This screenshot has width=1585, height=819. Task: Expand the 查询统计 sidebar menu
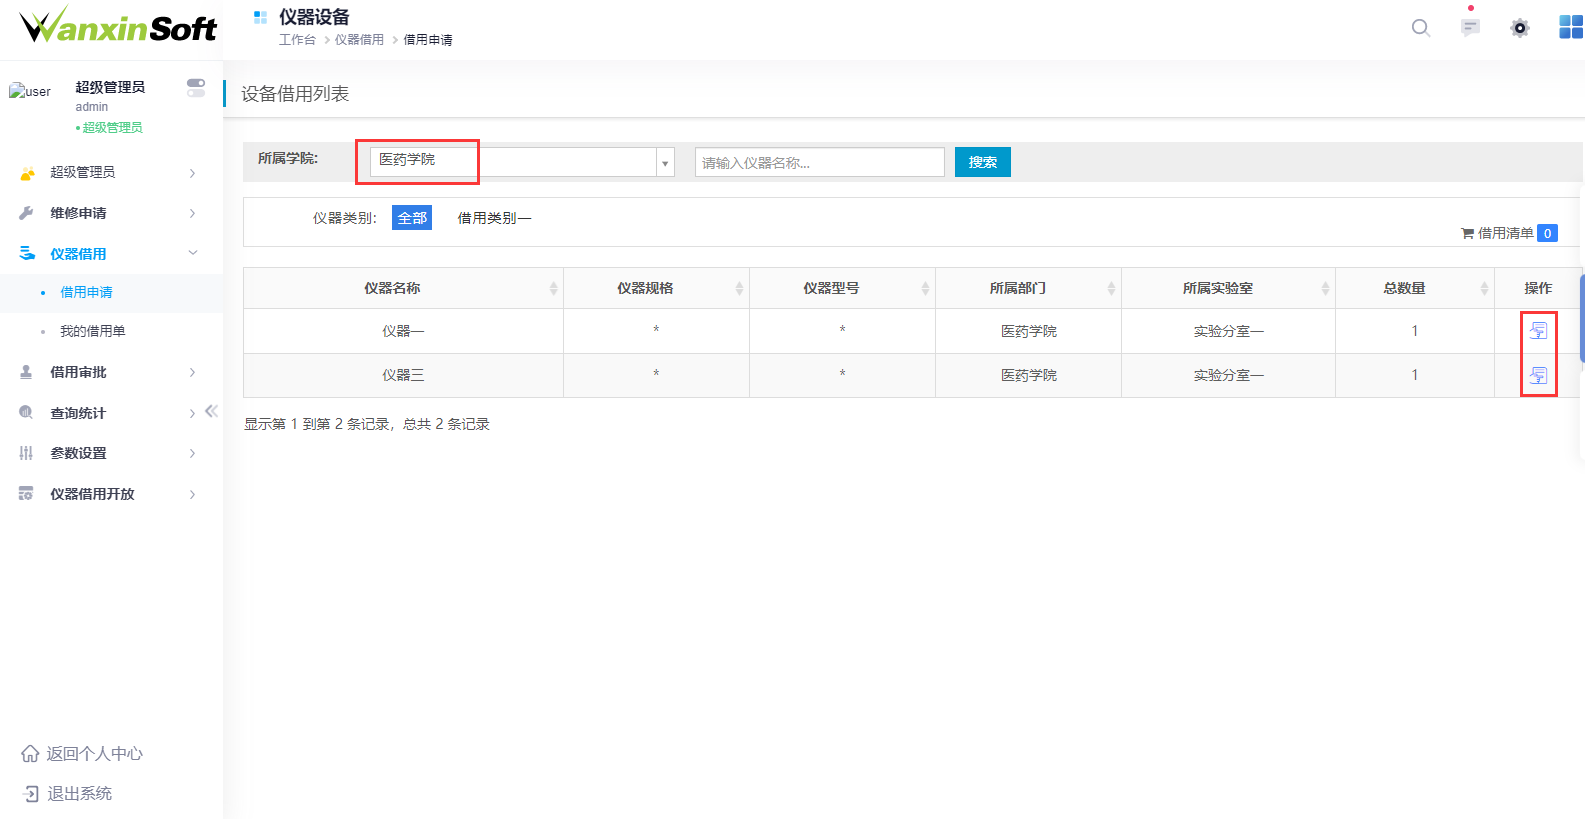click(78, 413)
